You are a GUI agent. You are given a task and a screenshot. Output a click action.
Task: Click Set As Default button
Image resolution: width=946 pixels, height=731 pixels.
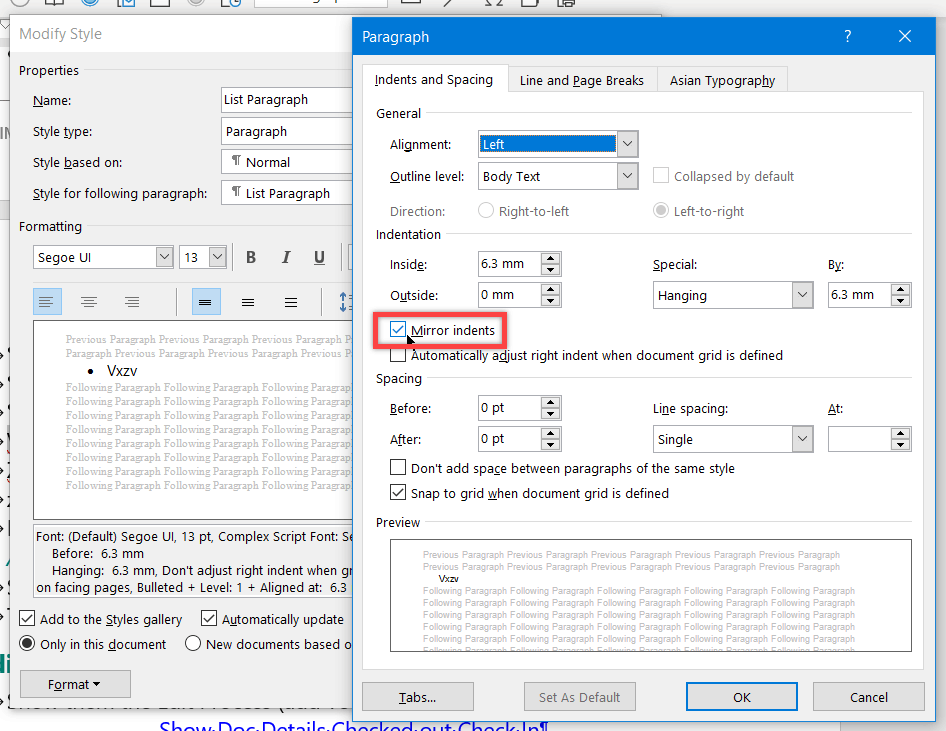579,697
